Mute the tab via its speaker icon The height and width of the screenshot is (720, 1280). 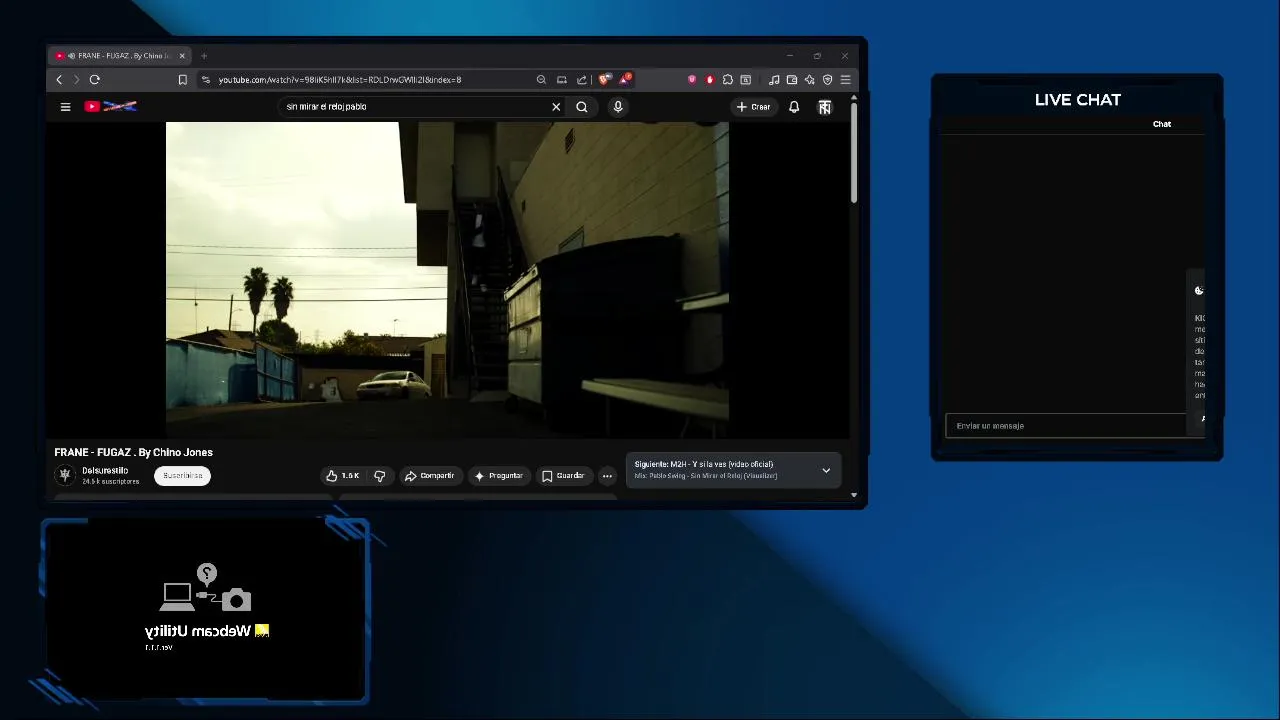click(71, 56)
